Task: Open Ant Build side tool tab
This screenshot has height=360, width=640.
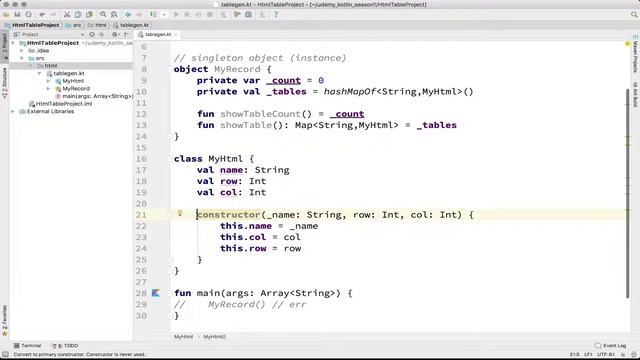Action: 635,94
